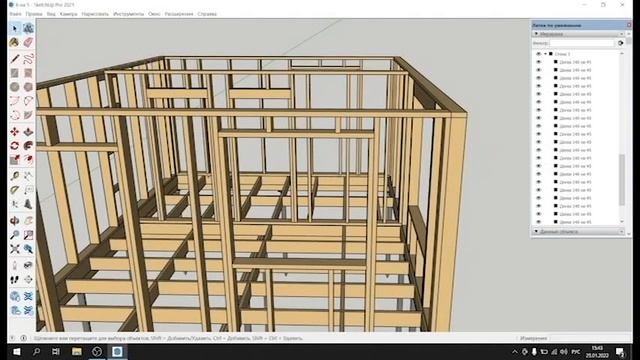Click the outliner list scrollbar thumb

coord(622,180)
